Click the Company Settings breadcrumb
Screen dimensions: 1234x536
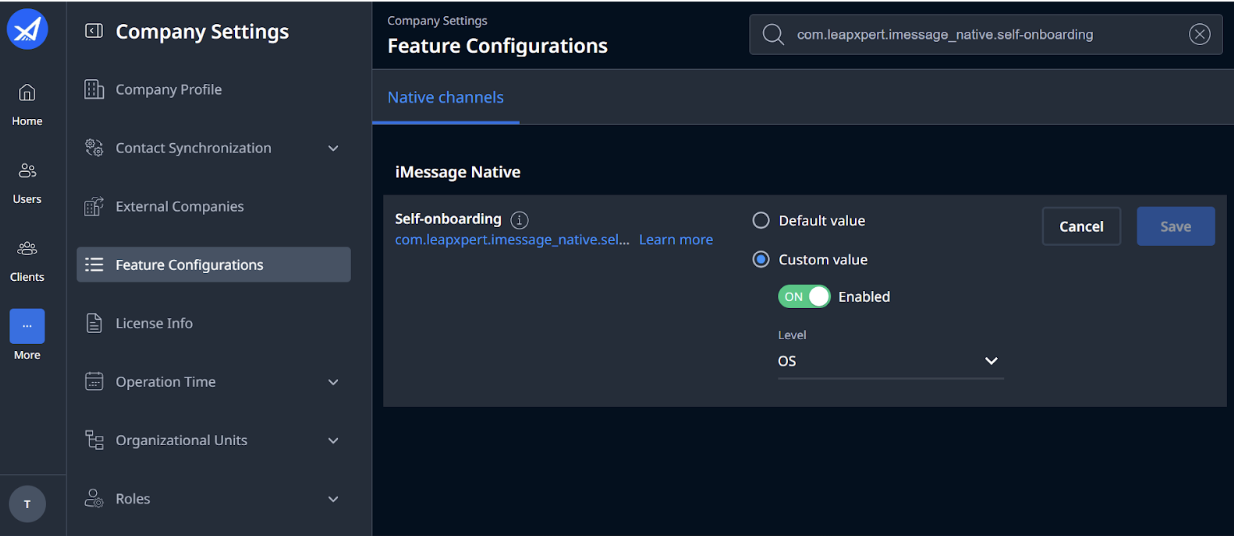click(437, 20)
